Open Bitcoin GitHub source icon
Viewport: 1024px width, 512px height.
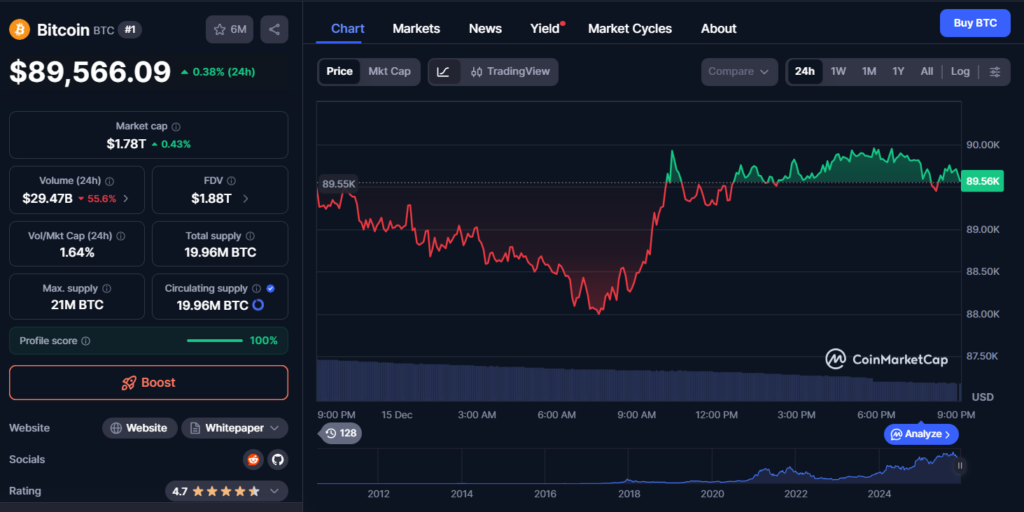click(x=277, y=459)
